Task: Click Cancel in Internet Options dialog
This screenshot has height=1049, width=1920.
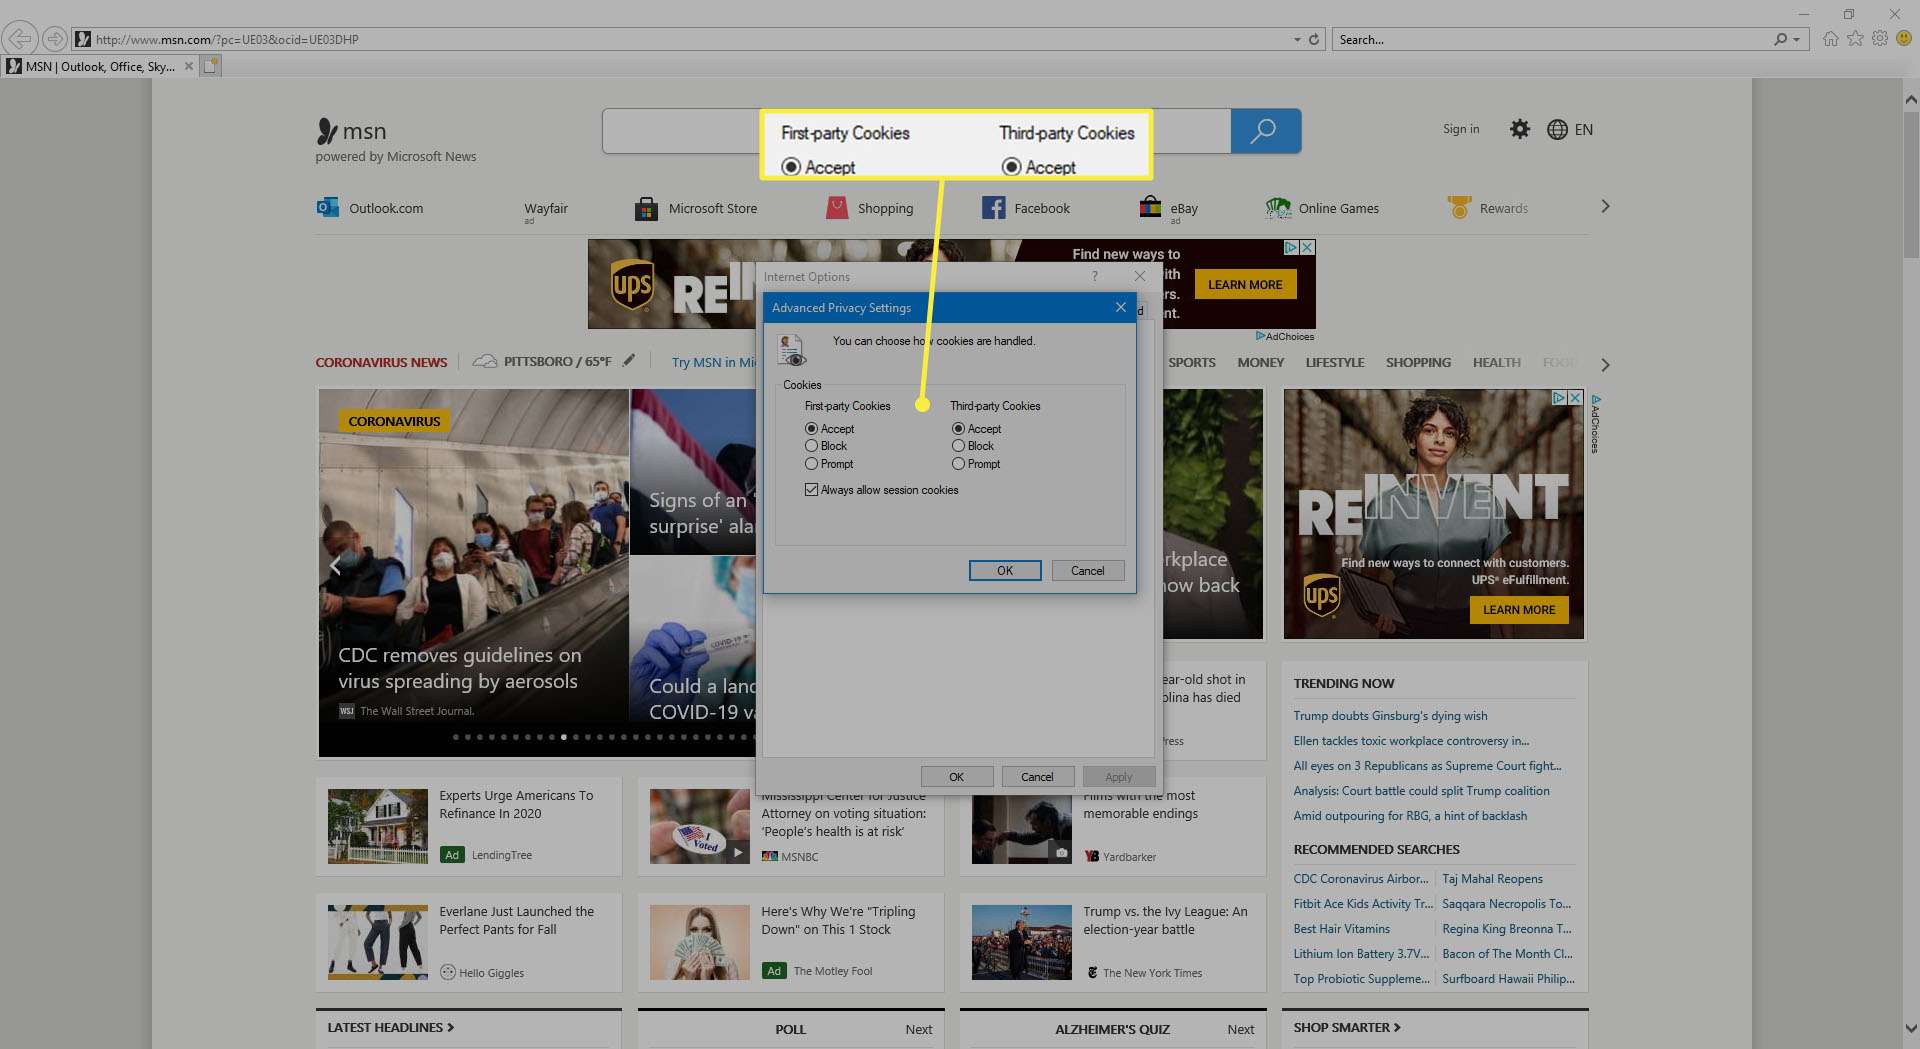Action: 1037,776
